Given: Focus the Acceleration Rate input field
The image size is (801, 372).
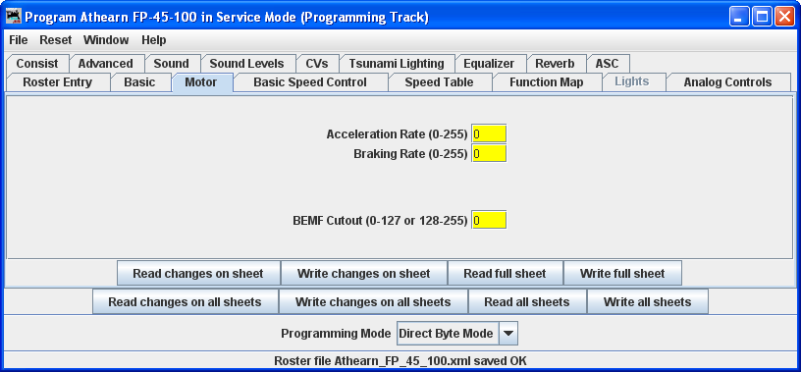Looking at the screenshot, I should [489, 134].
